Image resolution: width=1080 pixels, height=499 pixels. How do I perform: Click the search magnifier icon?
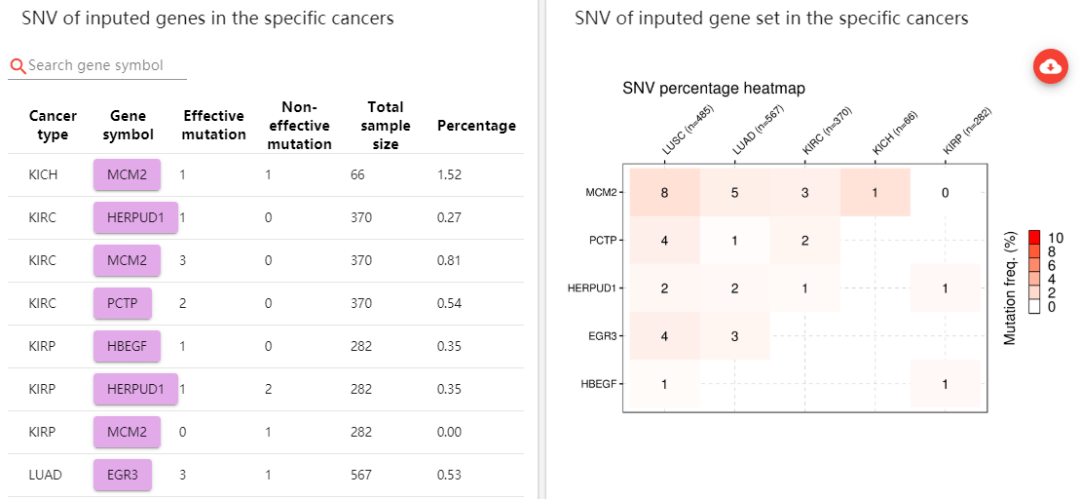pos(17,66)
